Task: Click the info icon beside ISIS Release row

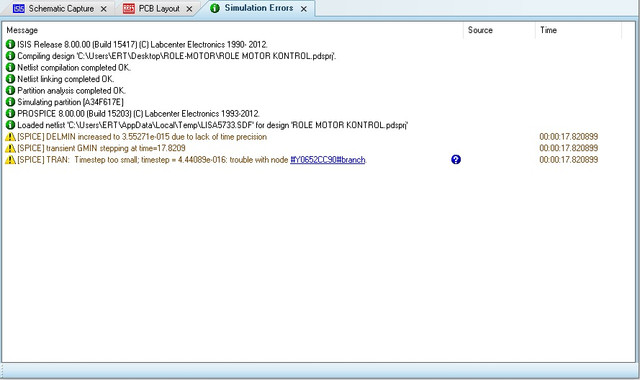Action: point(10,44)
